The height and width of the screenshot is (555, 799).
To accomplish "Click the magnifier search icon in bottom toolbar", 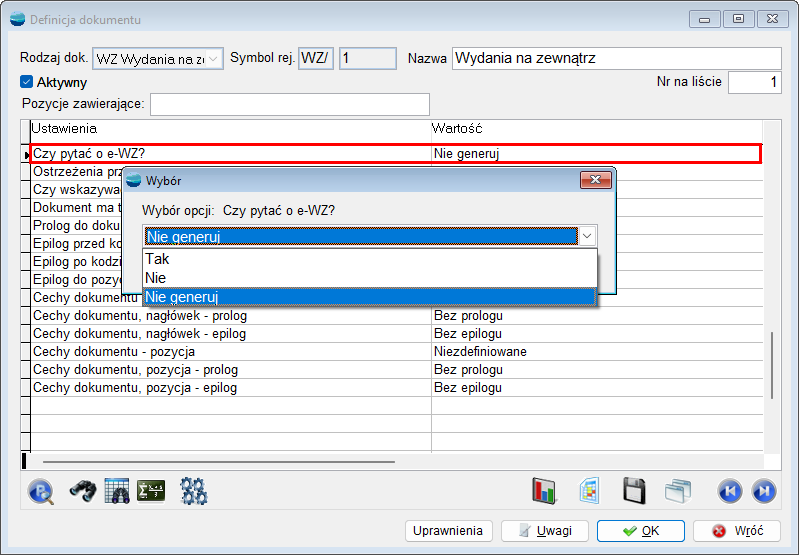I will tap(41, 490).
